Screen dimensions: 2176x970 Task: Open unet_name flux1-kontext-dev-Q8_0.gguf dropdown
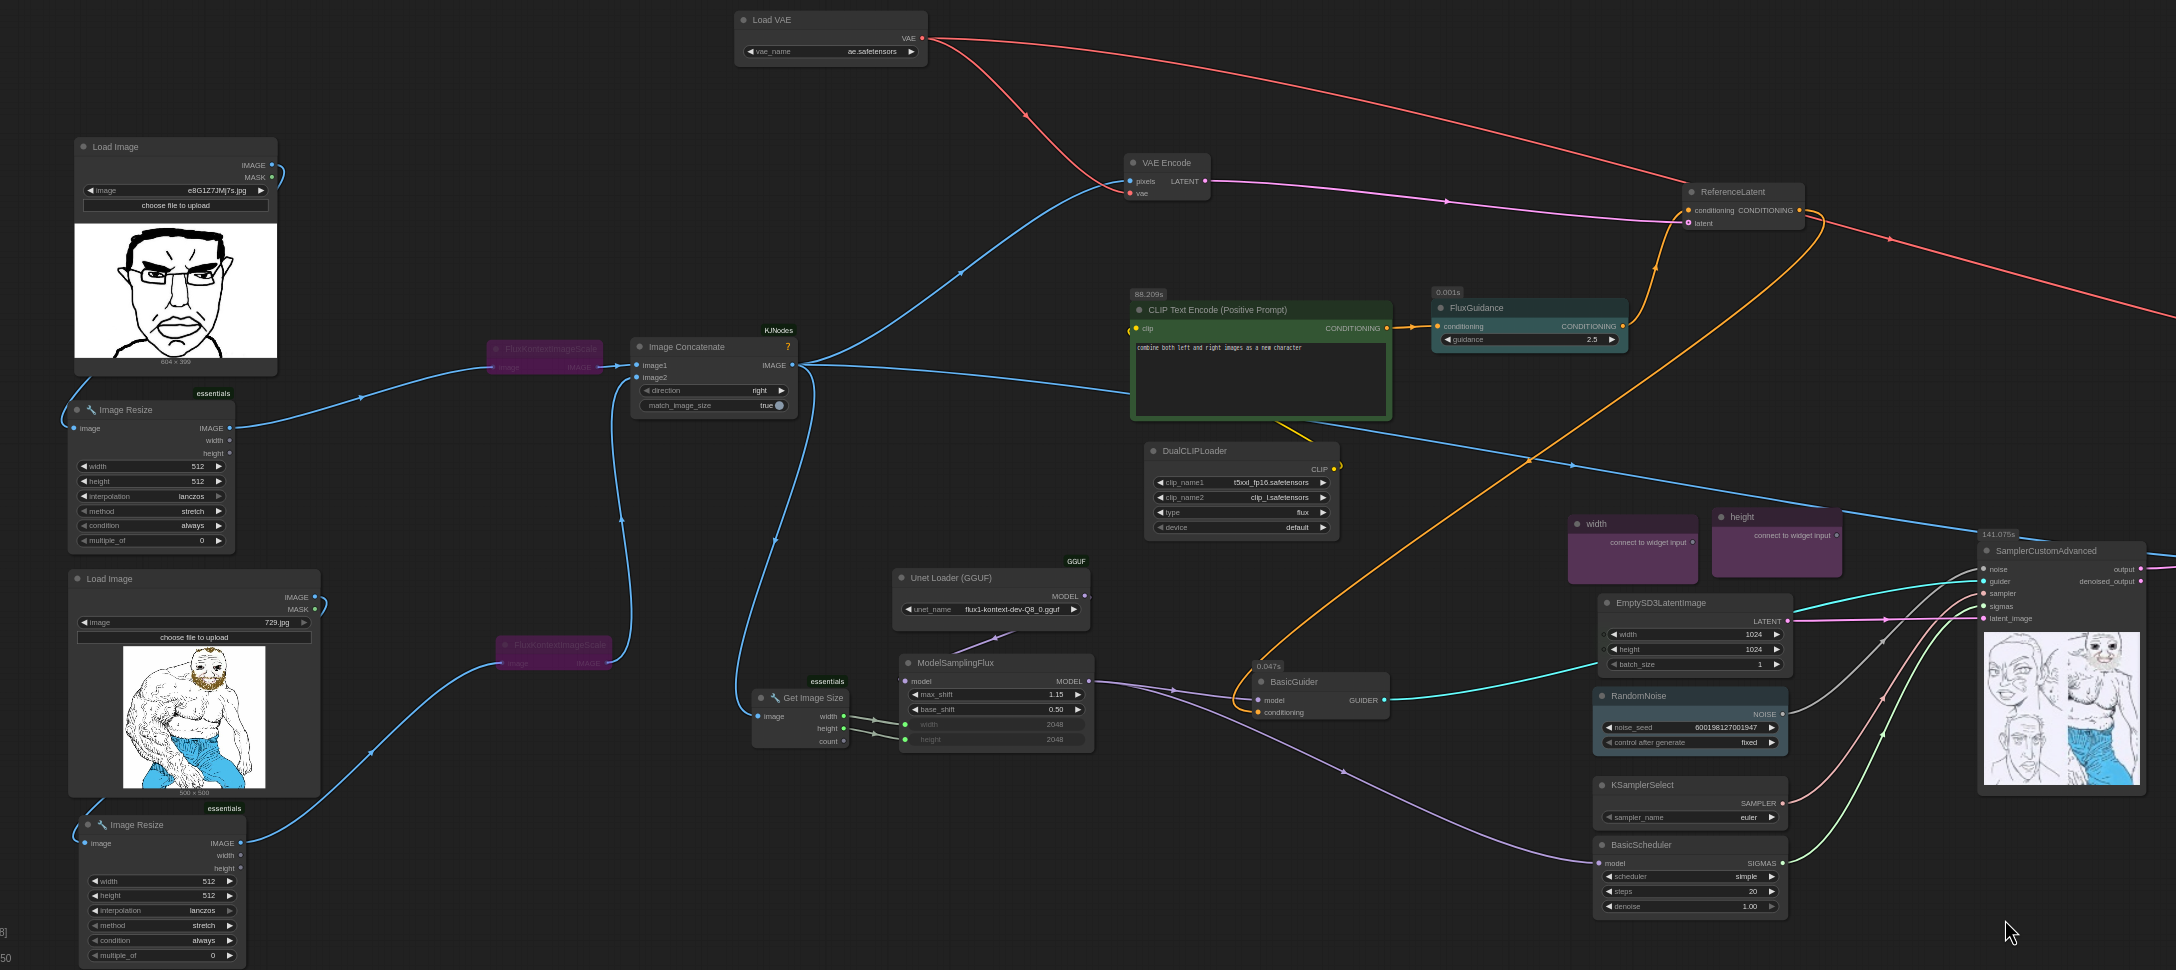(991, 610)
